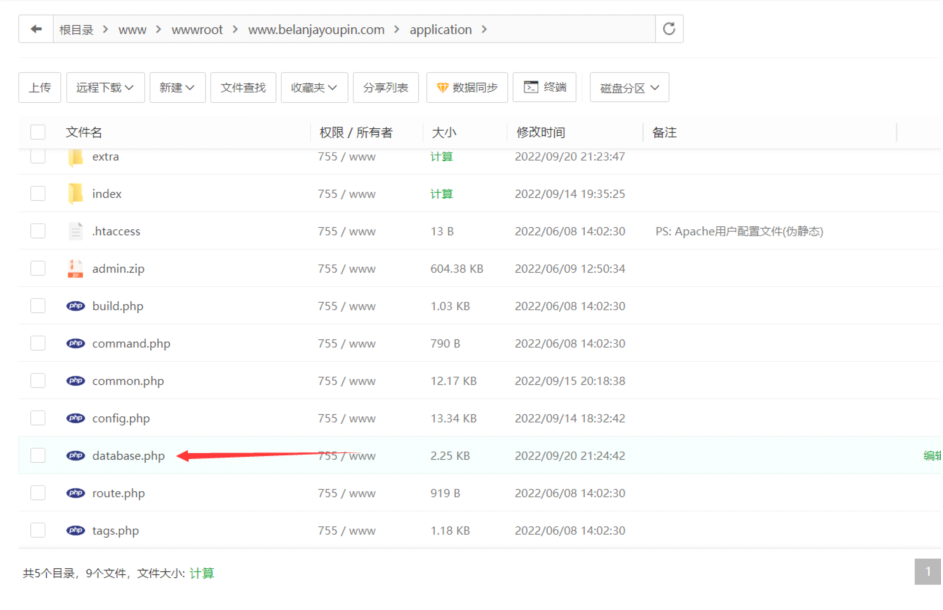Image resolution: width=943 pixels, height=610 pixels.
Task: Go to 根目录 in the path
Action: [x=76, y=29]
